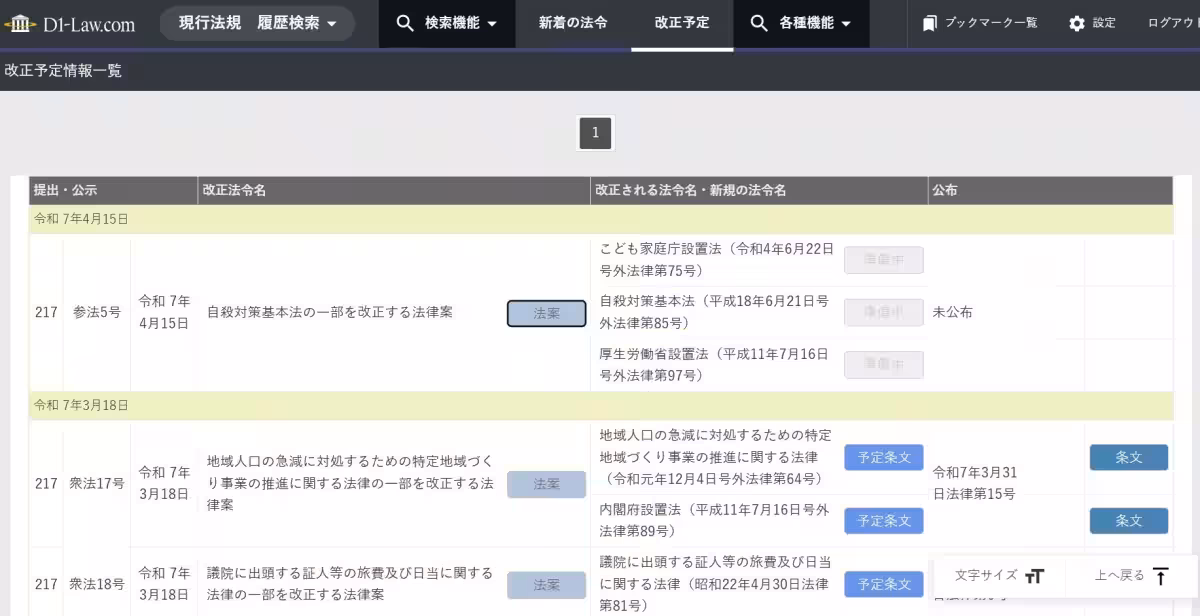Select page 1 in the pagination
Image resolution: width=1200 pixels, height=616 pixels.
point(595,133)
